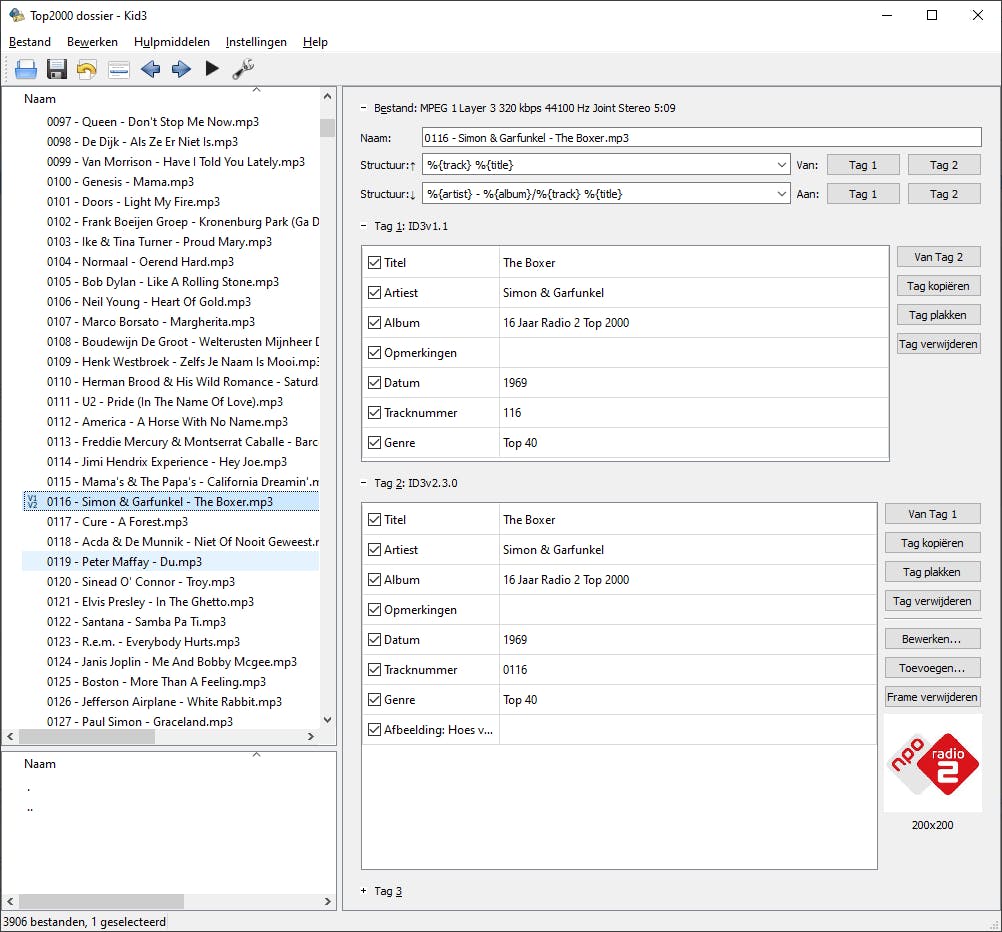Toggle the Album checkbox in Tag 1
The image size is (1002, 932).
tap(375, 323)
